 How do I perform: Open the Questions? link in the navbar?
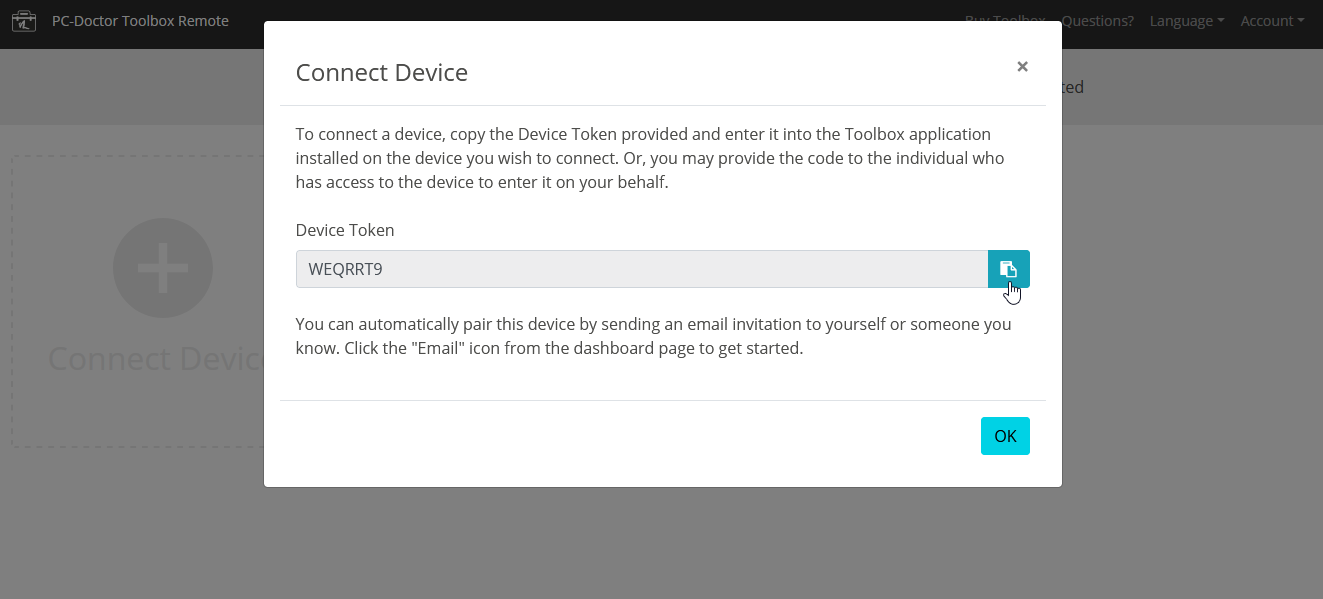(1098, 21)
